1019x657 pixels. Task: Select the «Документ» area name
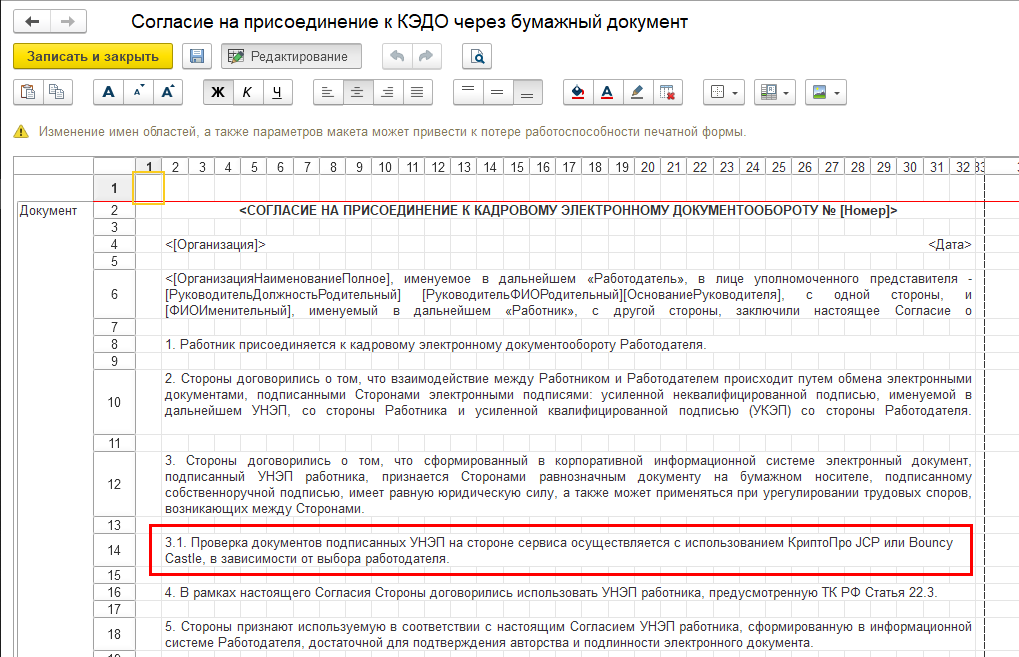(x=48, y=211)
